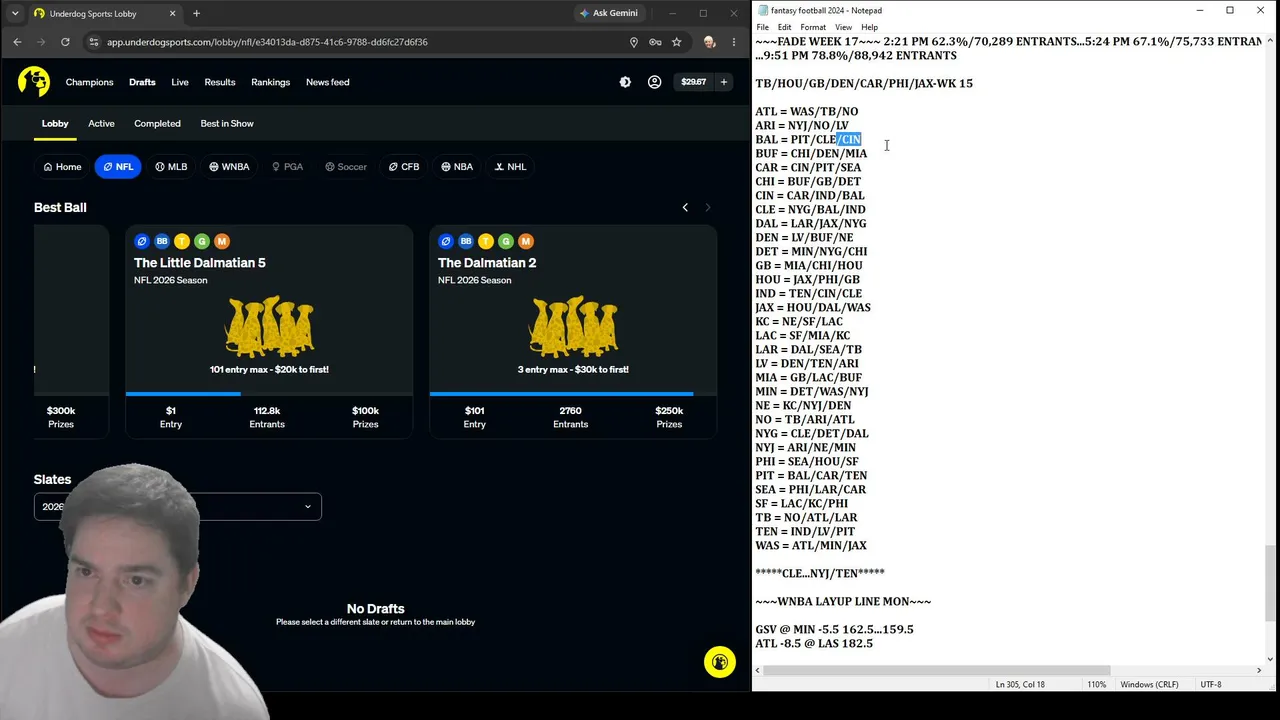Reload the Underdog Sports page
The height and width of the screenshot is (720, 1280).
pos(65,42)
